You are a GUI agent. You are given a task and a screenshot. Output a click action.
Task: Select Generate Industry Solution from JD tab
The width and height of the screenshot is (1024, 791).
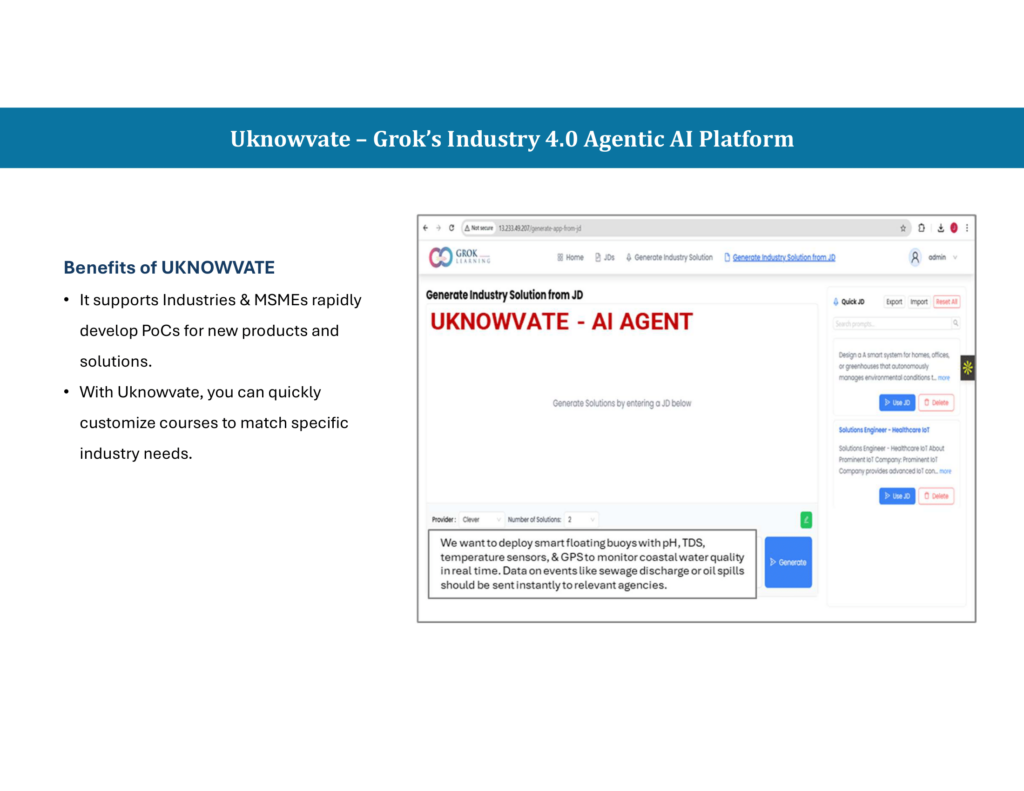click(783, 257)
